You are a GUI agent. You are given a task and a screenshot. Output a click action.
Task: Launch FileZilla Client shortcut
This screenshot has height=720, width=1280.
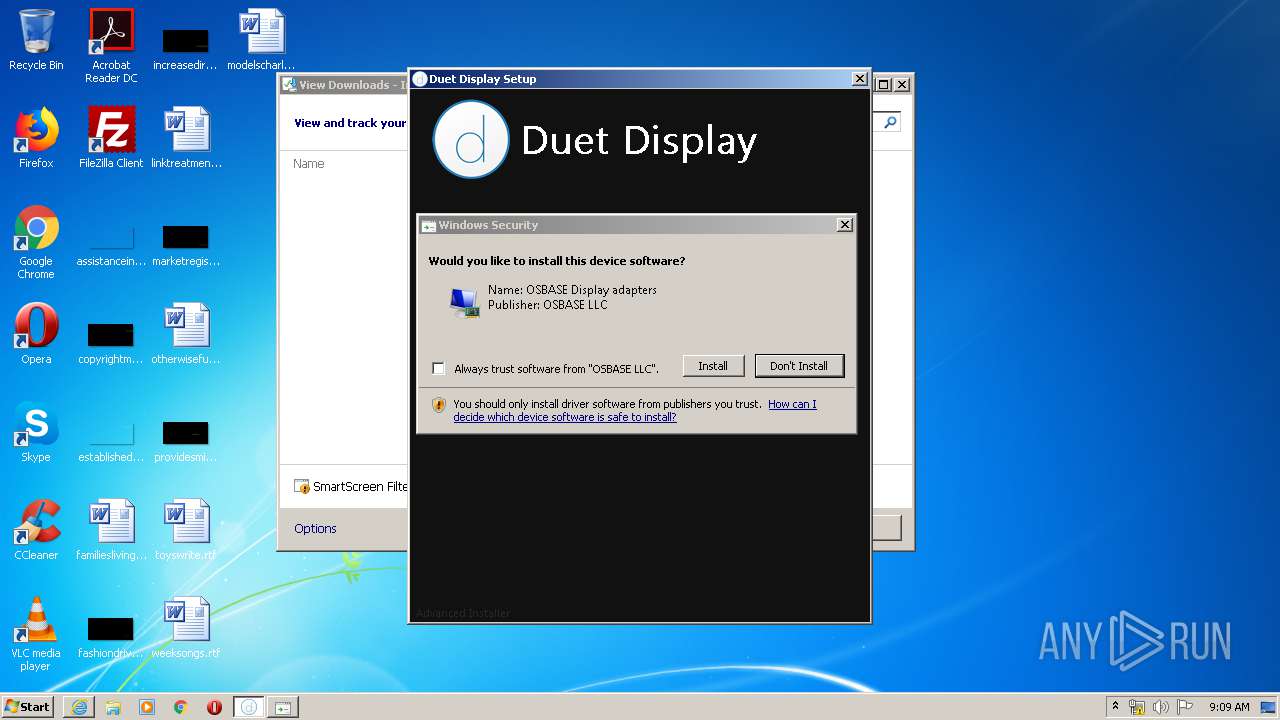pyautogui.click(x=111, y=138)
